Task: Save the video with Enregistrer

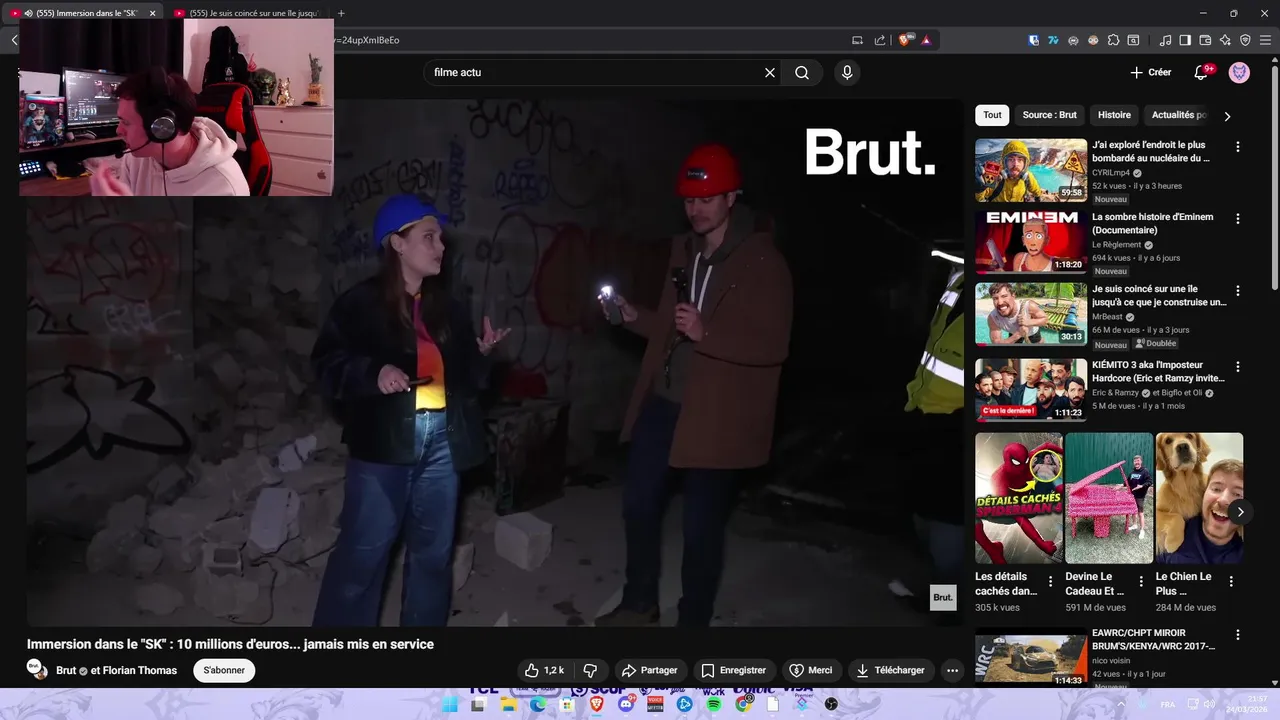Action: point(733,670)
